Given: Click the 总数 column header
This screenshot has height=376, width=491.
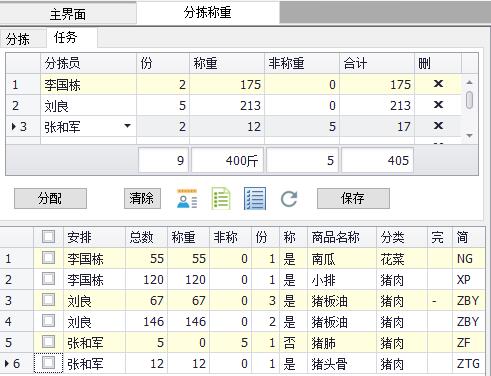Looking at the screenshot, I should pyautogui.click(x=146, y=237).
